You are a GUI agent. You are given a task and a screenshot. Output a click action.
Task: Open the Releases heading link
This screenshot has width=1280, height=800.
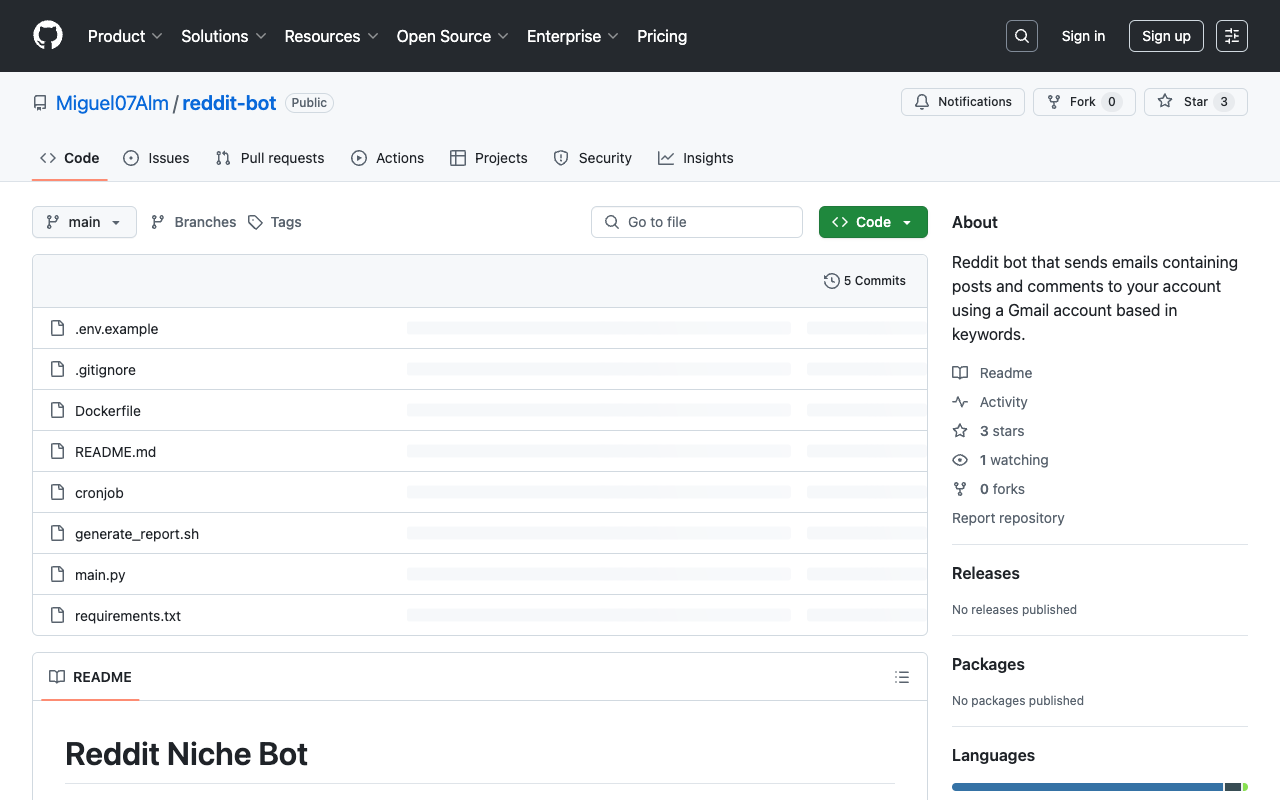tap(986, 573)
